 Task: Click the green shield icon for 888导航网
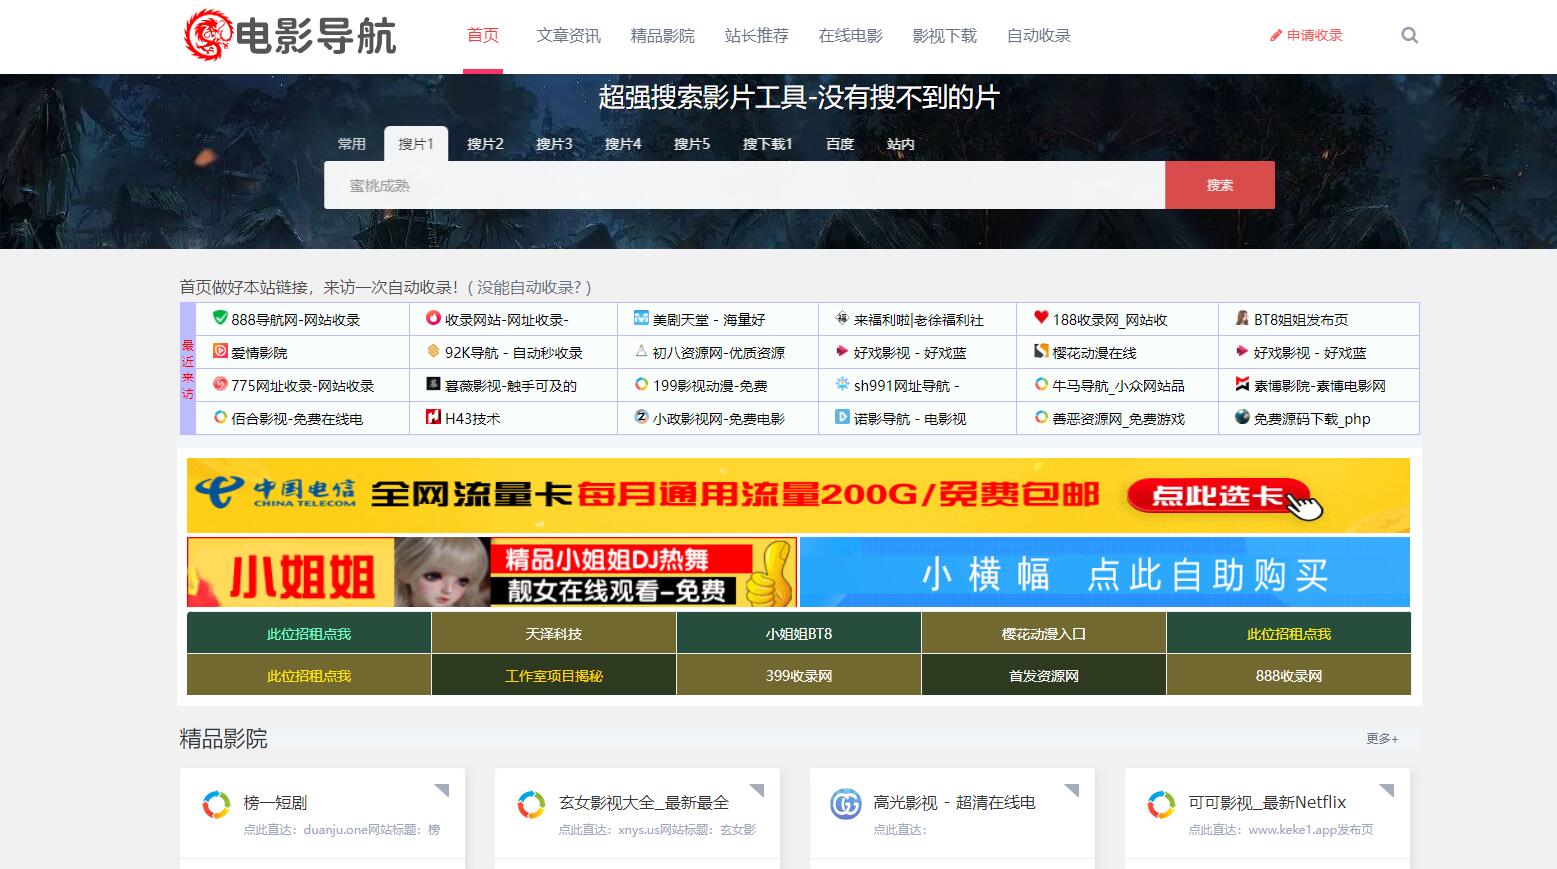tap(220, 318)
